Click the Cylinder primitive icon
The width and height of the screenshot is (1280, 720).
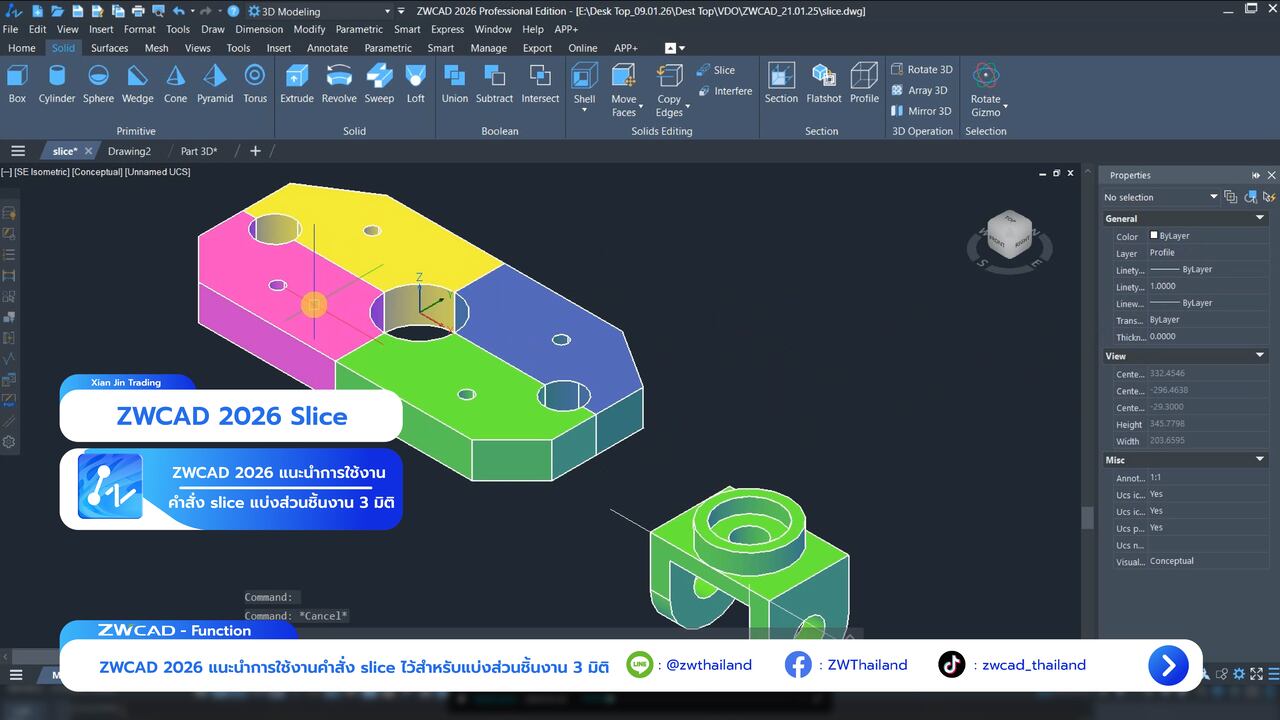[x=57, y=83]
